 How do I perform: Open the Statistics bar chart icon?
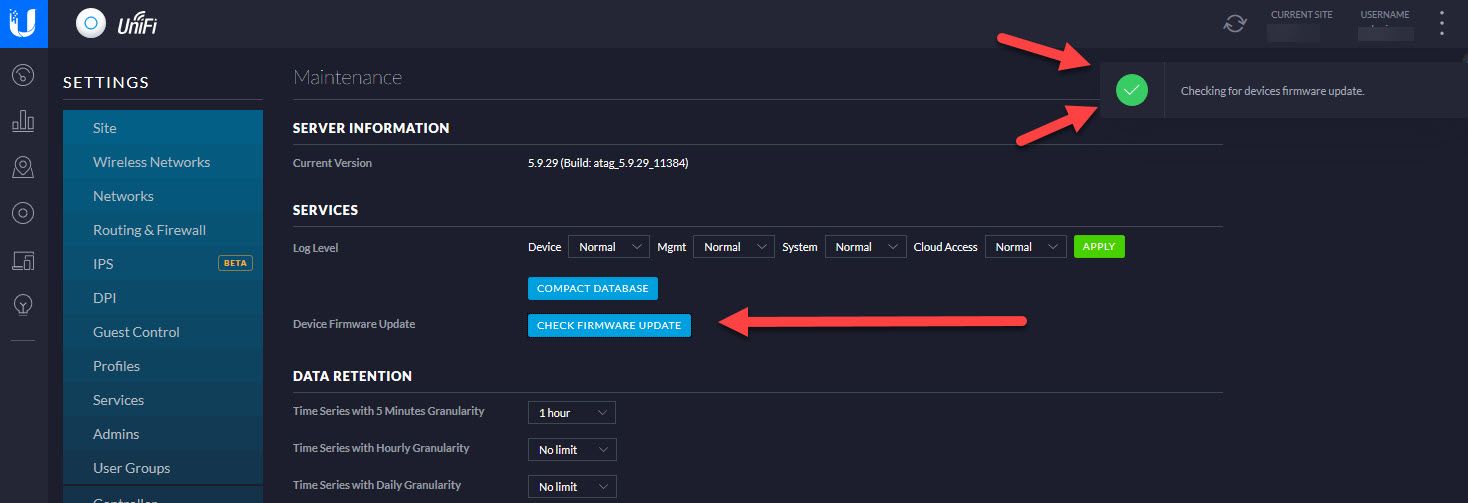click(x=23, y=121)
